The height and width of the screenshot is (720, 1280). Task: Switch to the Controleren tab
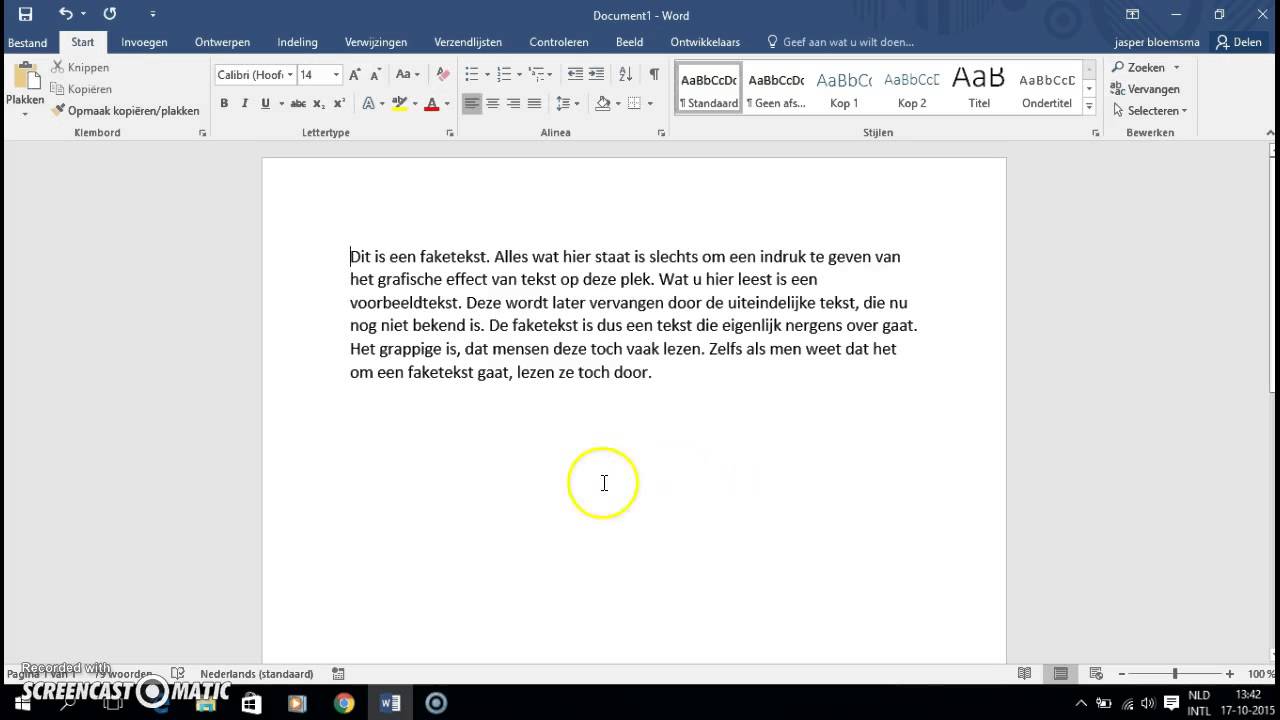pyautogui.click(x=559, y=42)
